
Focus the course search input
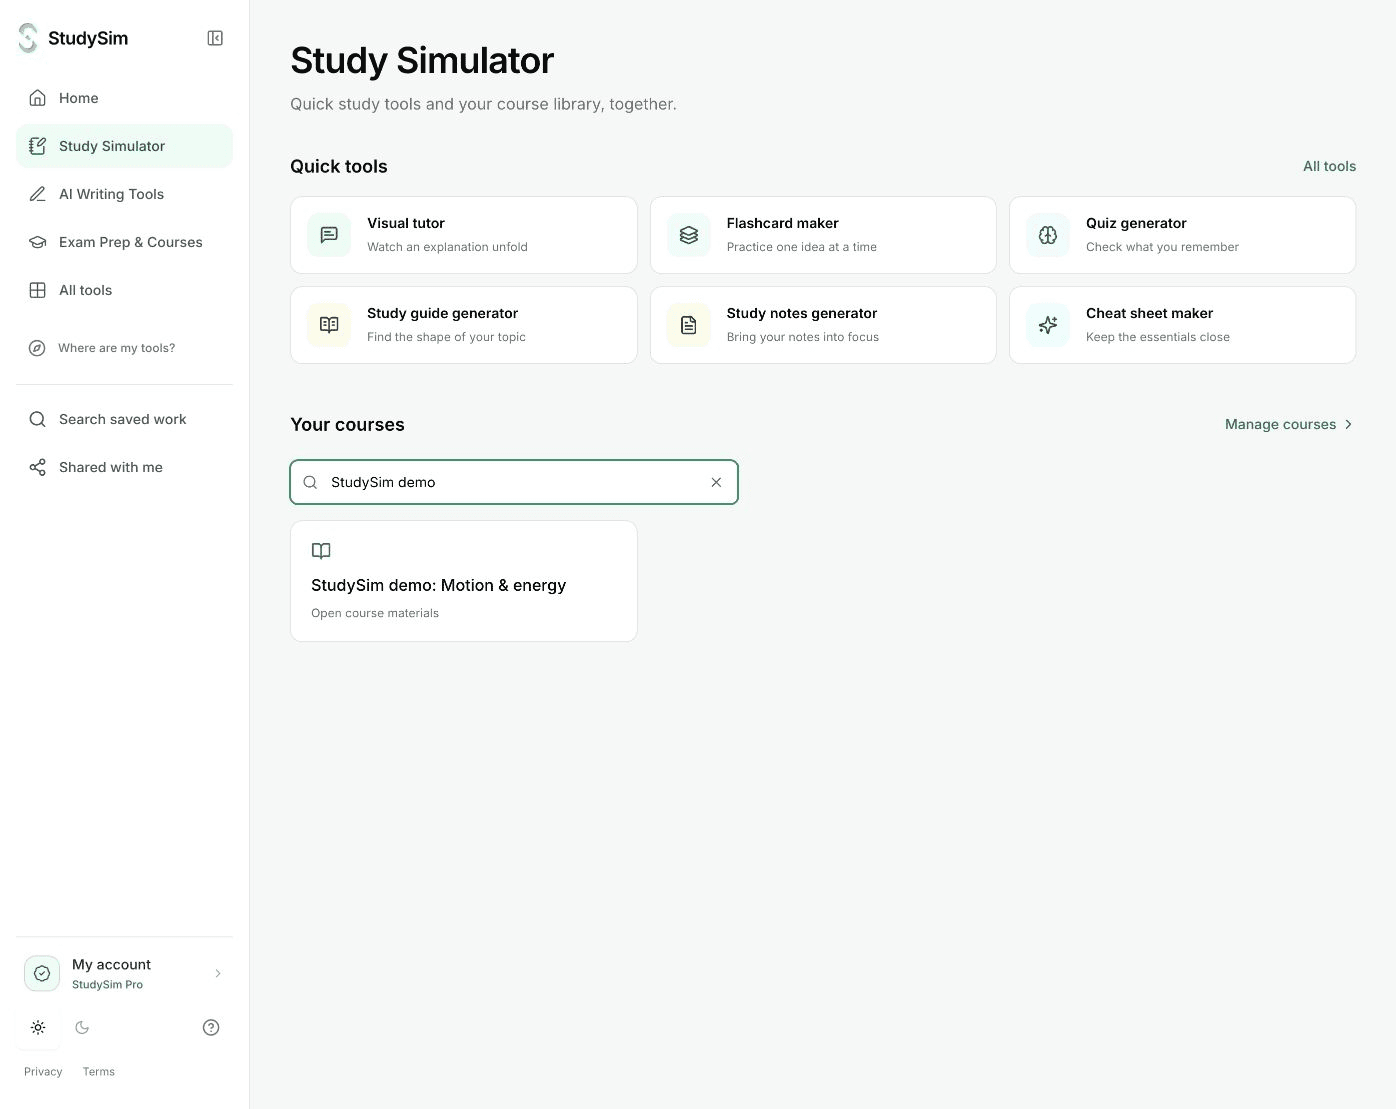click(x=514, y=482)
